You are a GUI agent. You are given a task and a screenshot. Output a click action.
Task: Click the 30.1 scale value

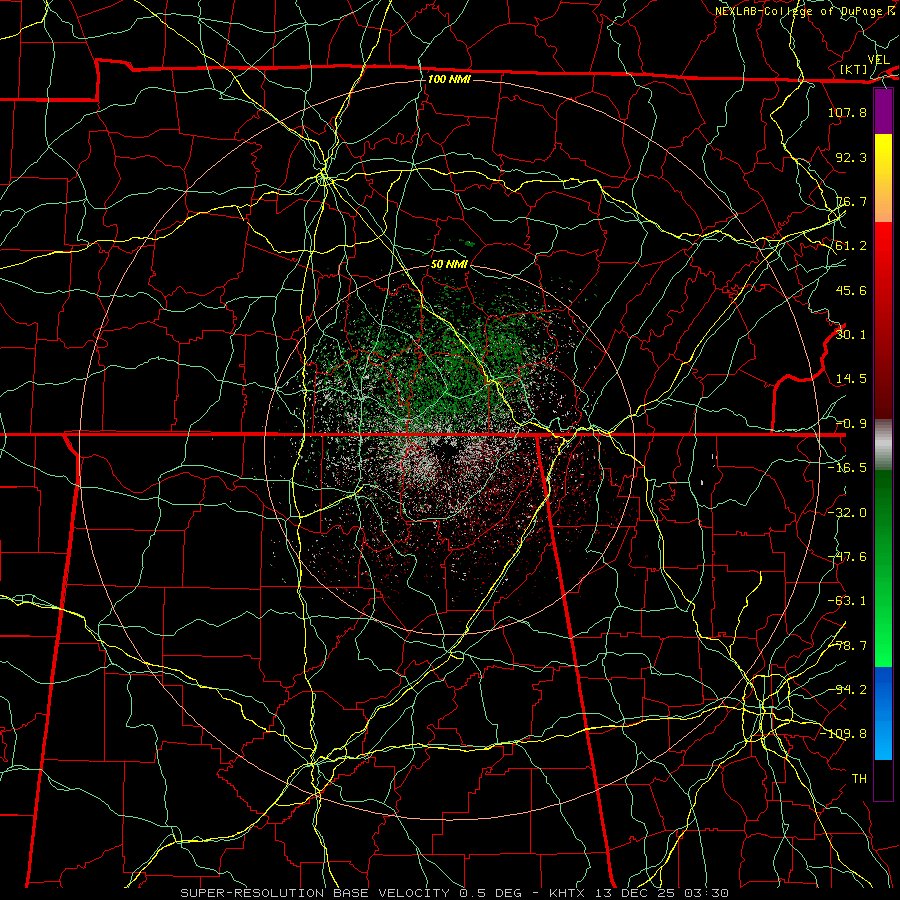click(851, 335)
